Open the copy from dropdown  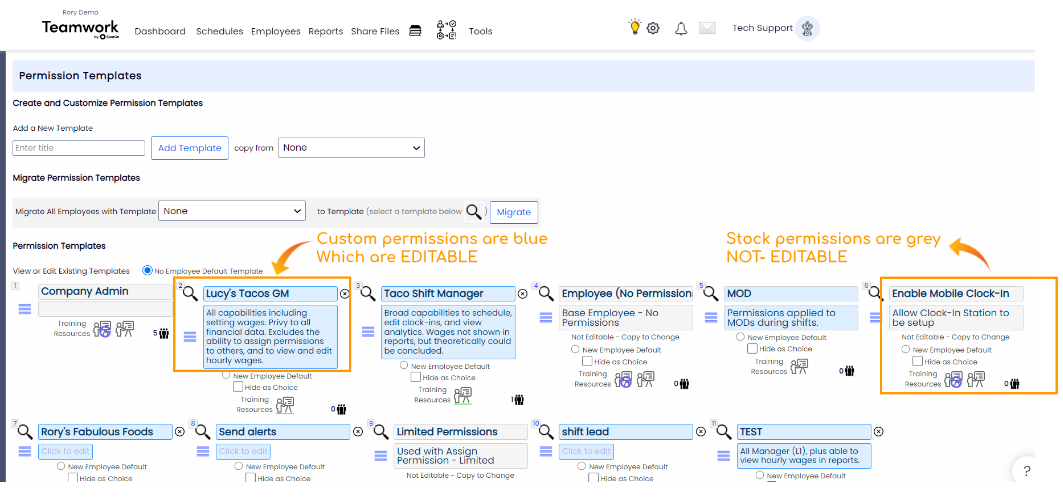click(351, 148)
